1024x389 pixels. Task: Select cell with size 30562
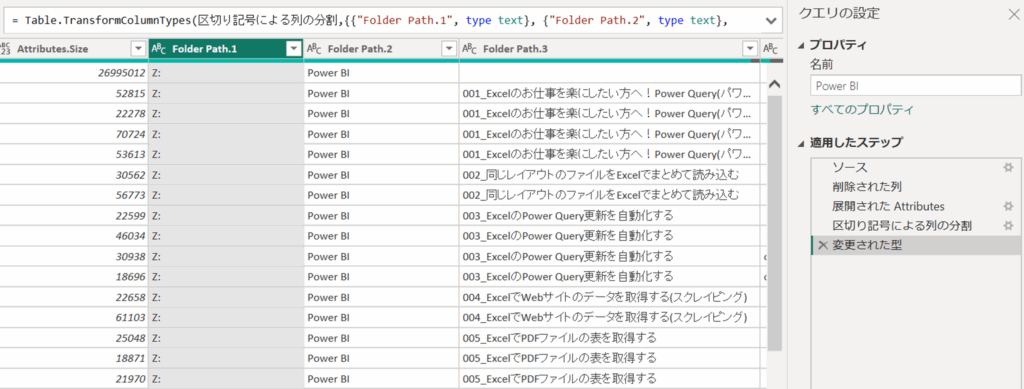coord(74,174)
